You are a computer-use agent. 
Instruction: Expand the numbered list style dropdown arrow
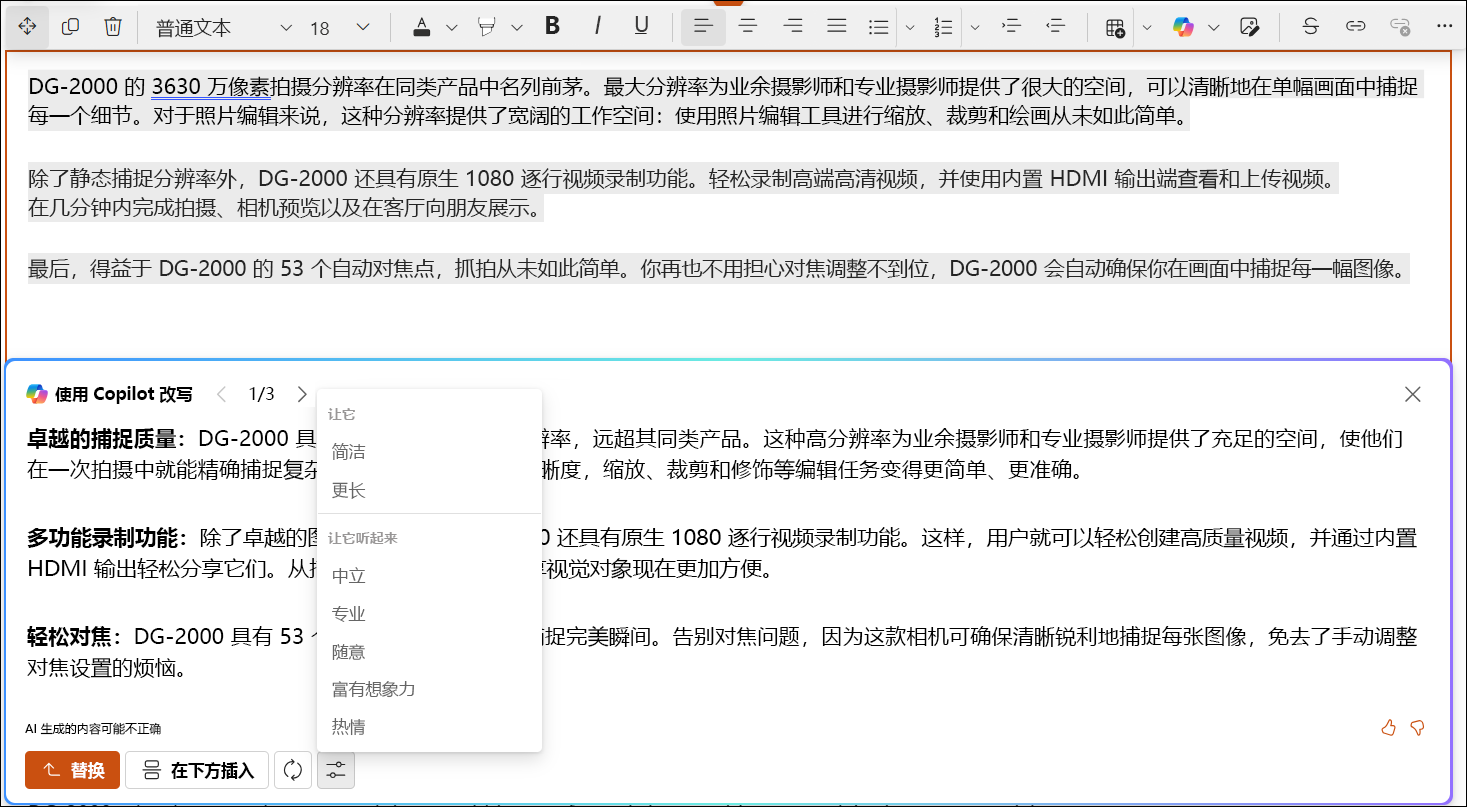tap(975, 27)
